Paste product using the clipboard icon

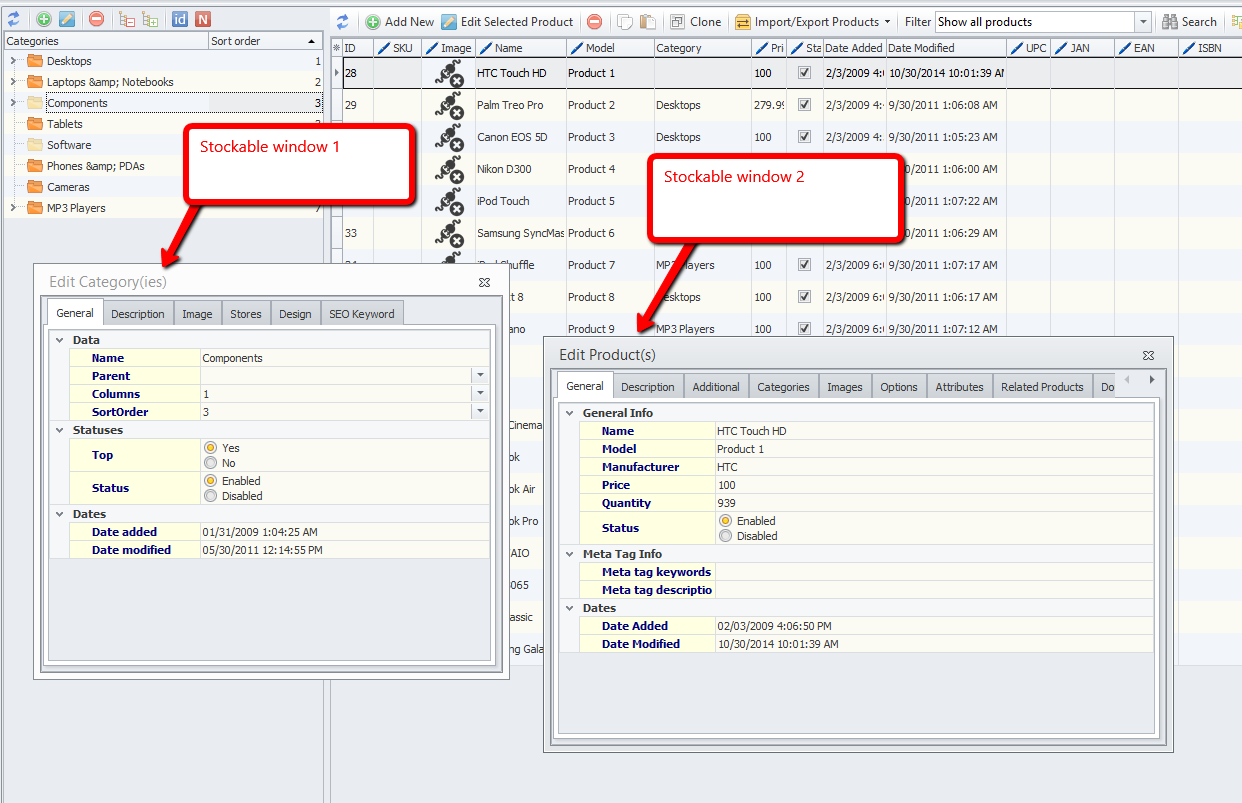(x=647, y=21)
